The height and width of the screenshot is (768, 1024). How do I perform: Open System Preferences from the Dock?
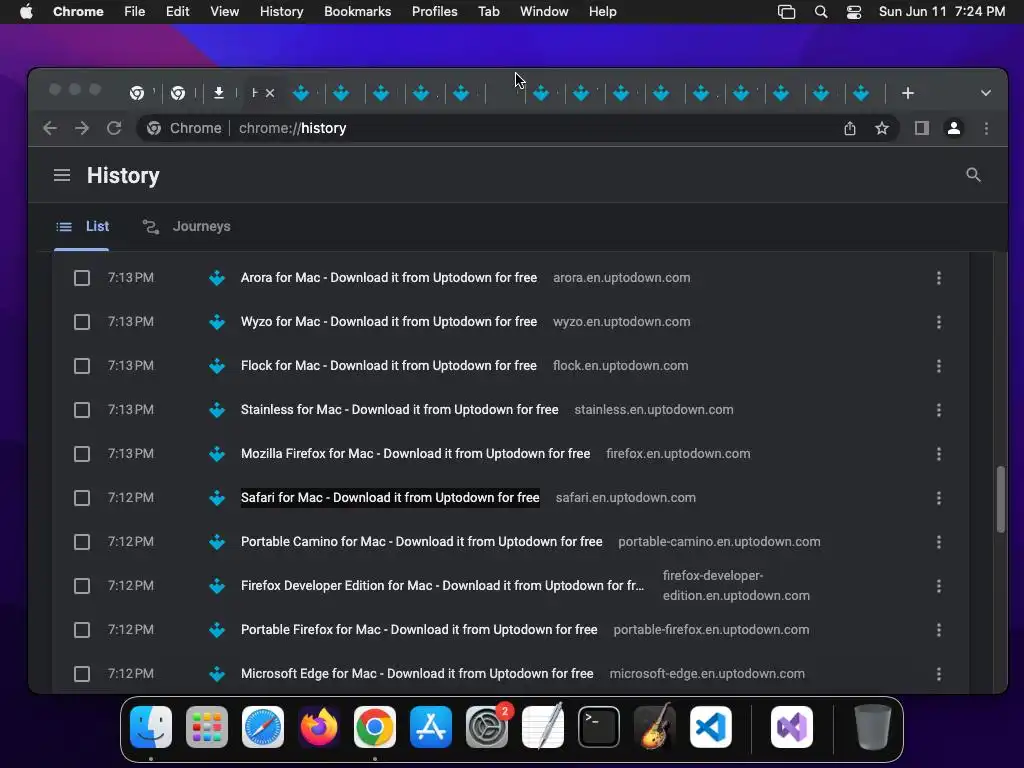click(487, 727)
